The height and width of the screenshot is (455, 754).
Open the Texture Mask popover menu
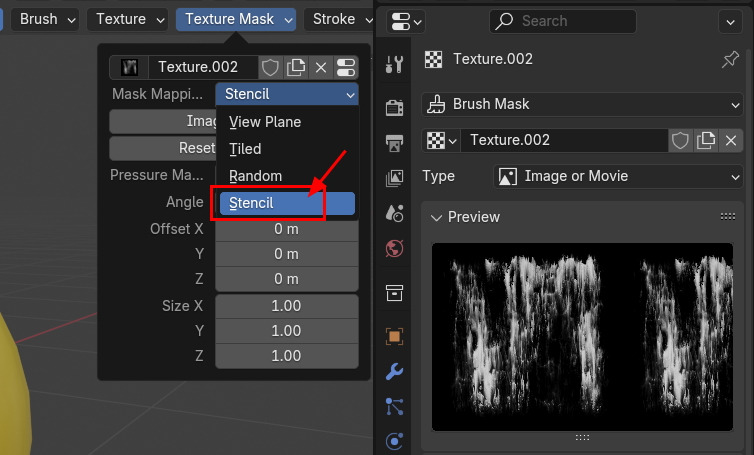(236, 19)
